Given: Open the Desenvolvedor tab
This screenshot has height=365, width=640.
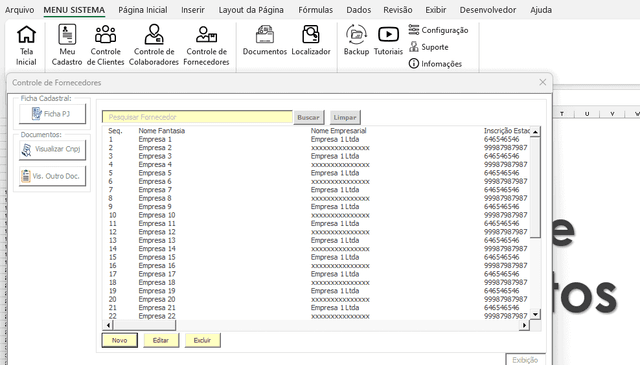Looking at the screenshot, I should [488, 10].
